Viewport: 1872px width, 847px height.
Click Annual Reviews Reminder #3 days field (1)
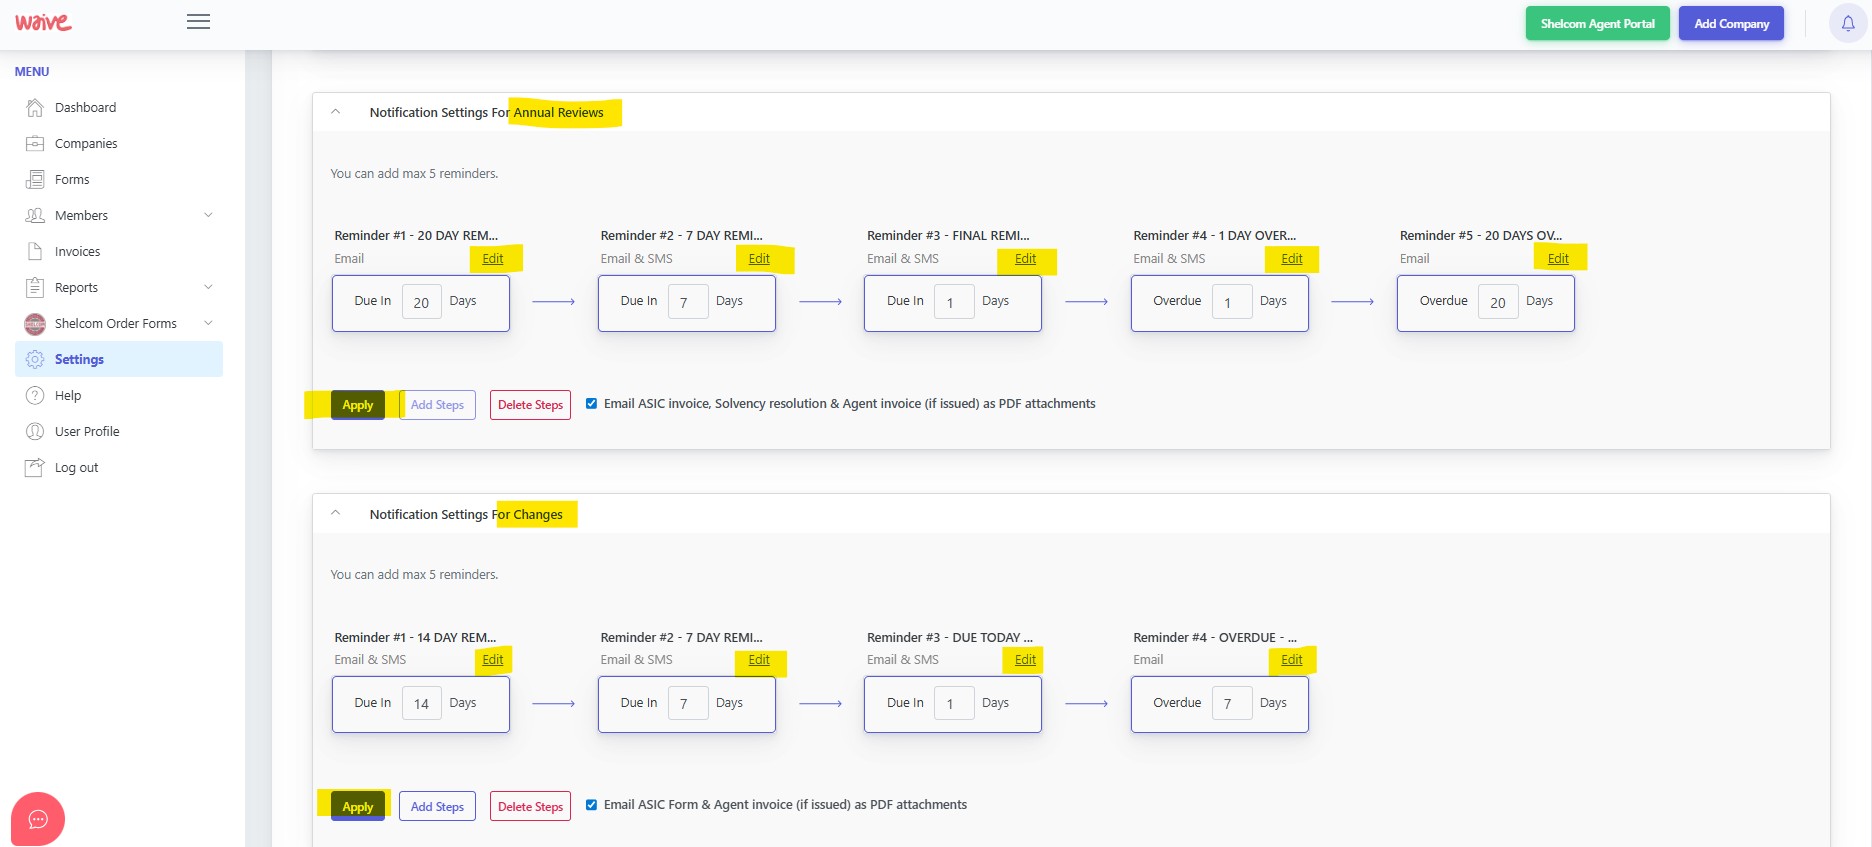[954, 302]
